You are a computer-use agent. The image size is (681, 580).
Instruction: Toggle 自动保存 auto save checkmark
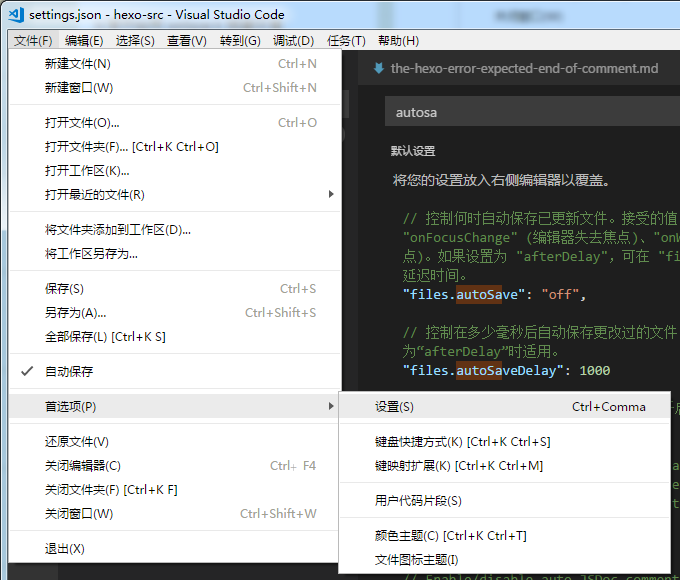(27, 371)
